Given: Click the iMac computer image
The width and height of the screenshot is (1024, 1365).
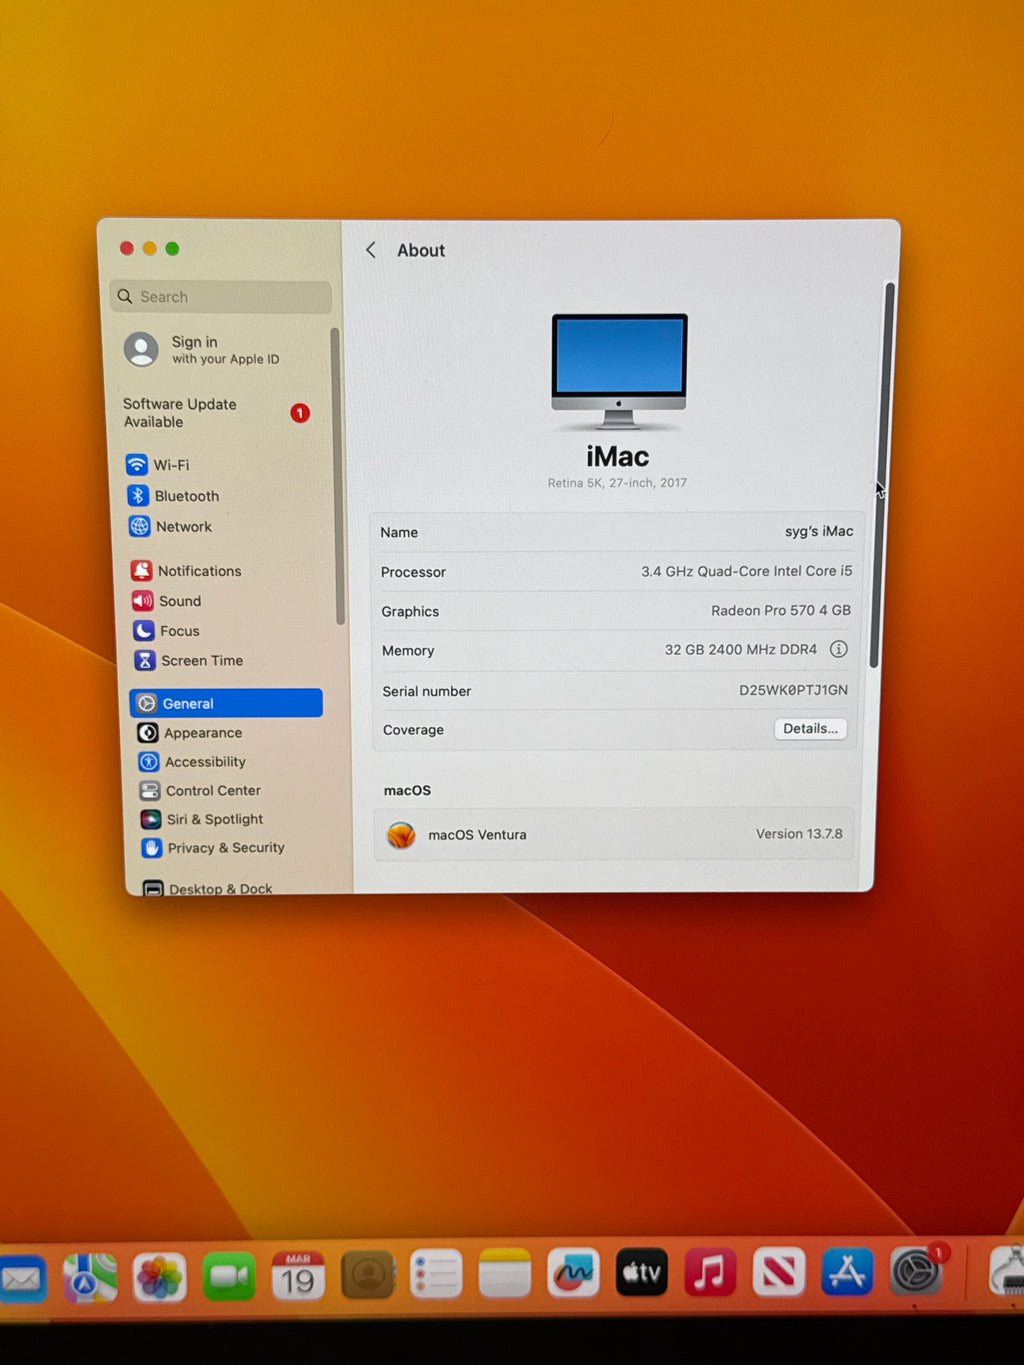Looking at the screenshot, I should (x=619, y=372).
